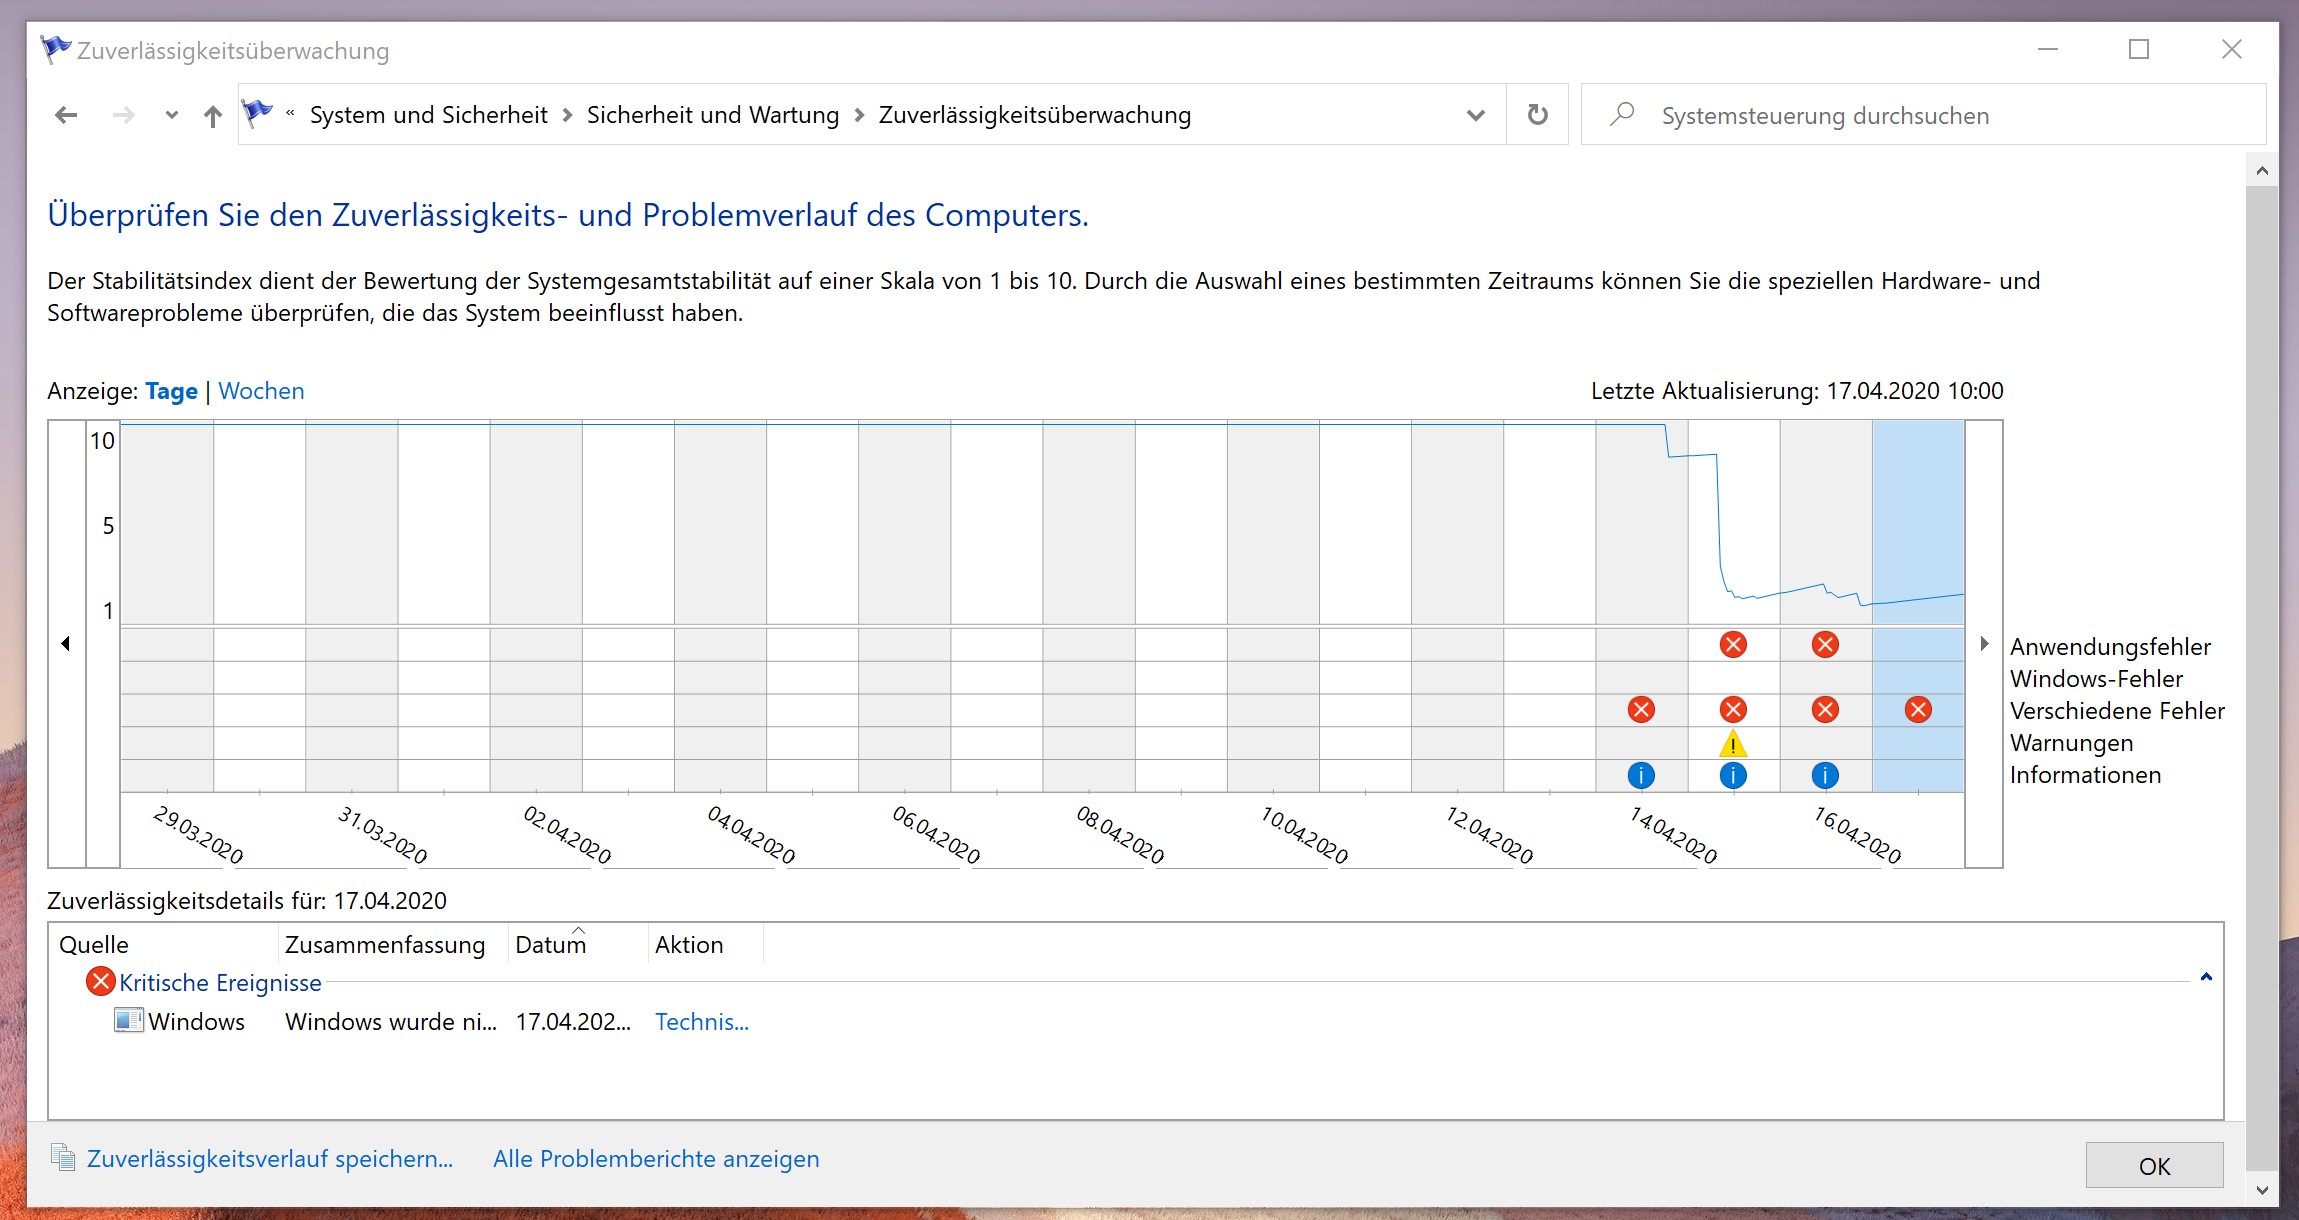Refresh the Control Panel view

pos(1538,115)
